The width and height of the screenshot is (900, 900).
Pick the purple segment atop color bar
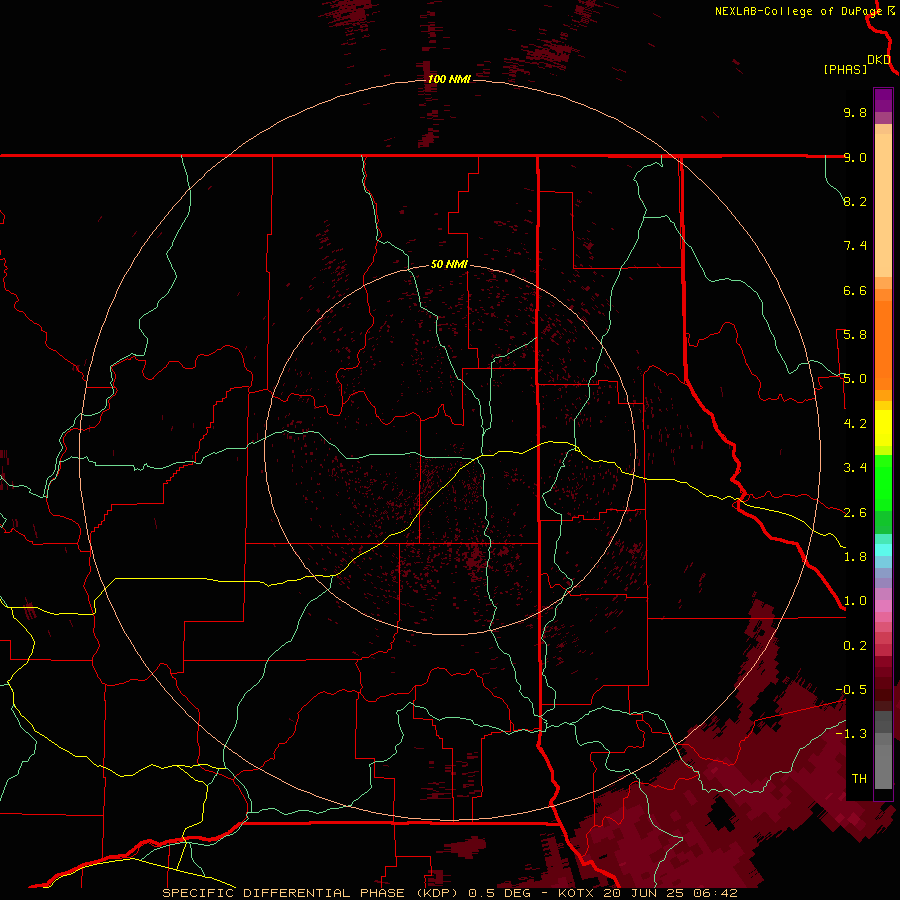(x=883, y=100)
